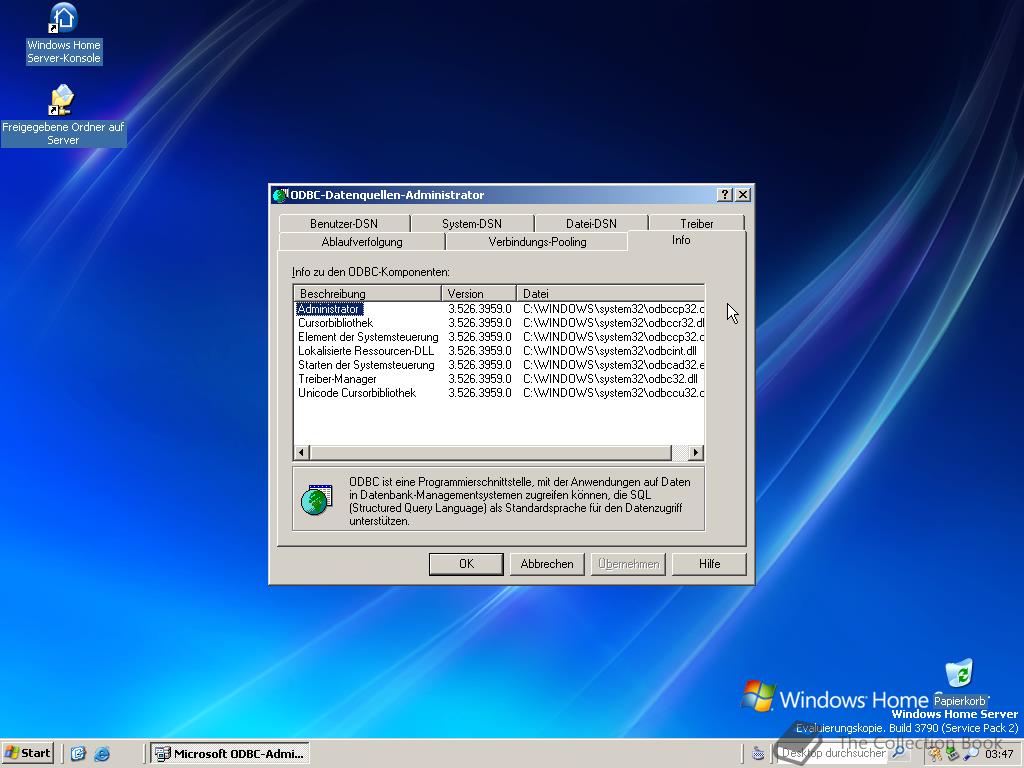Viewport: 1024px width, 768px height.
Task: Click the ODBC globe icon in the title bar
Action: coord(280,195)
